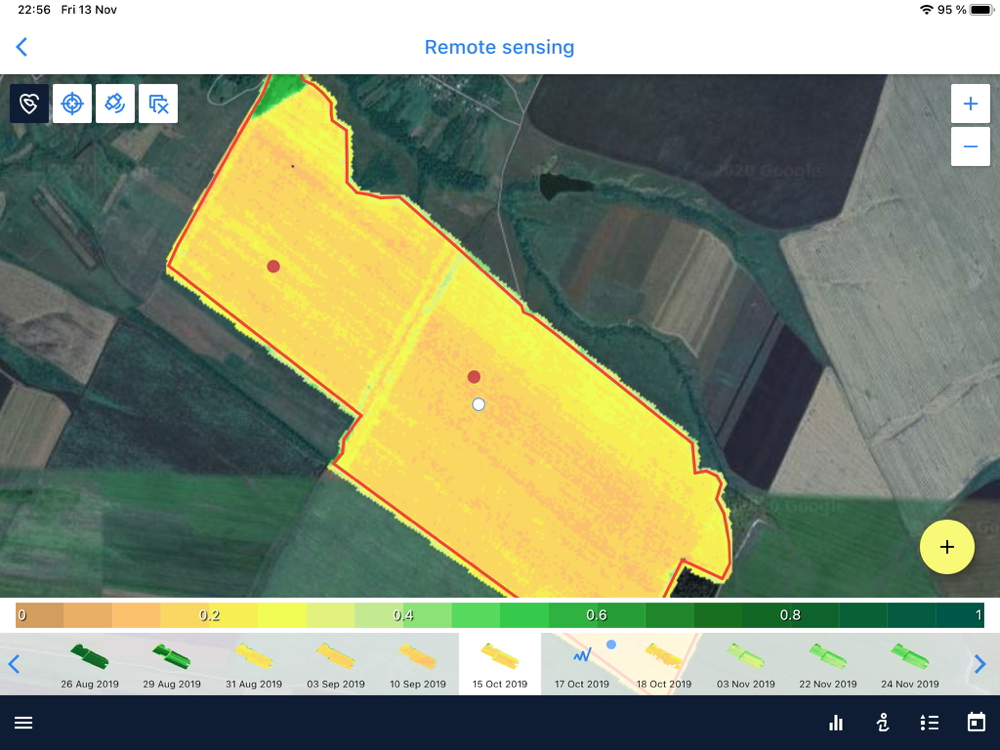1000x750 pixels.
Task: Zoom in on the map
Action: (x=970, y=103)
